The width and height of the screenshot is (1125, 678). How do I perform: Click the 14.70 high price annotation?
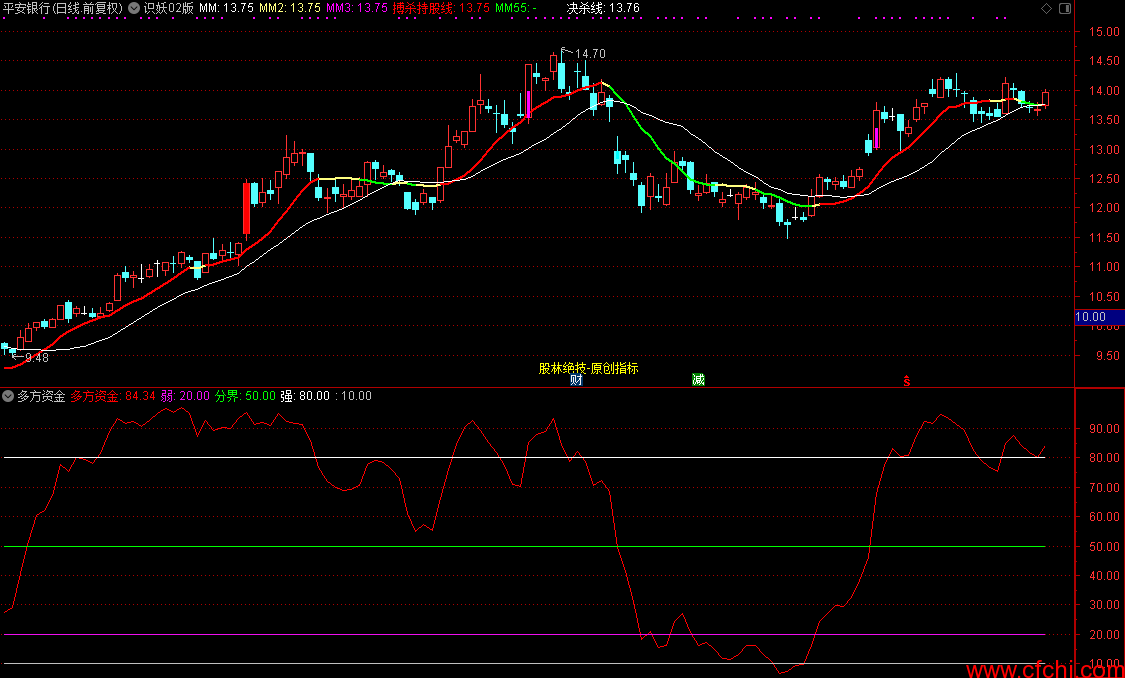590,54
